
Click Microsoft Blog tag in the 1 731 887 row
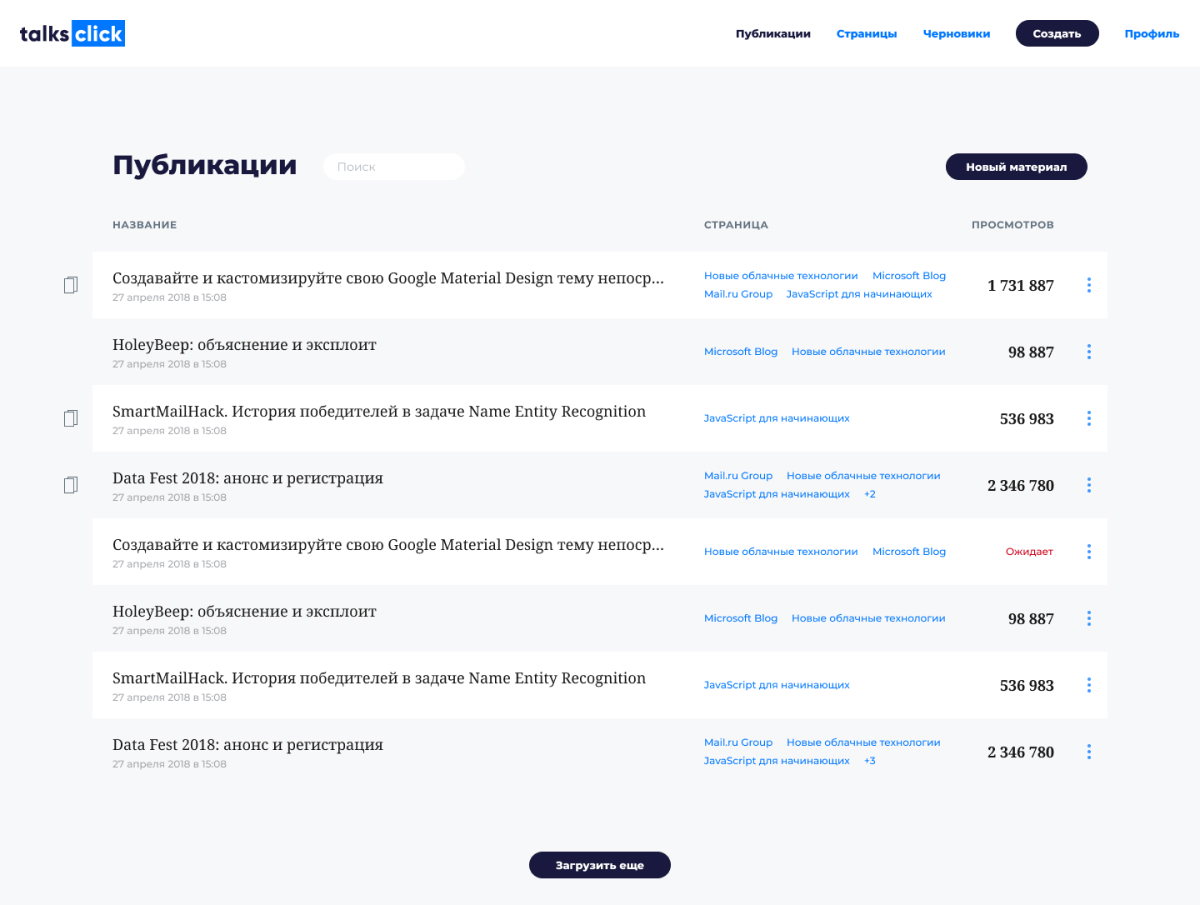pyautogui.click(x=909, y=276)
